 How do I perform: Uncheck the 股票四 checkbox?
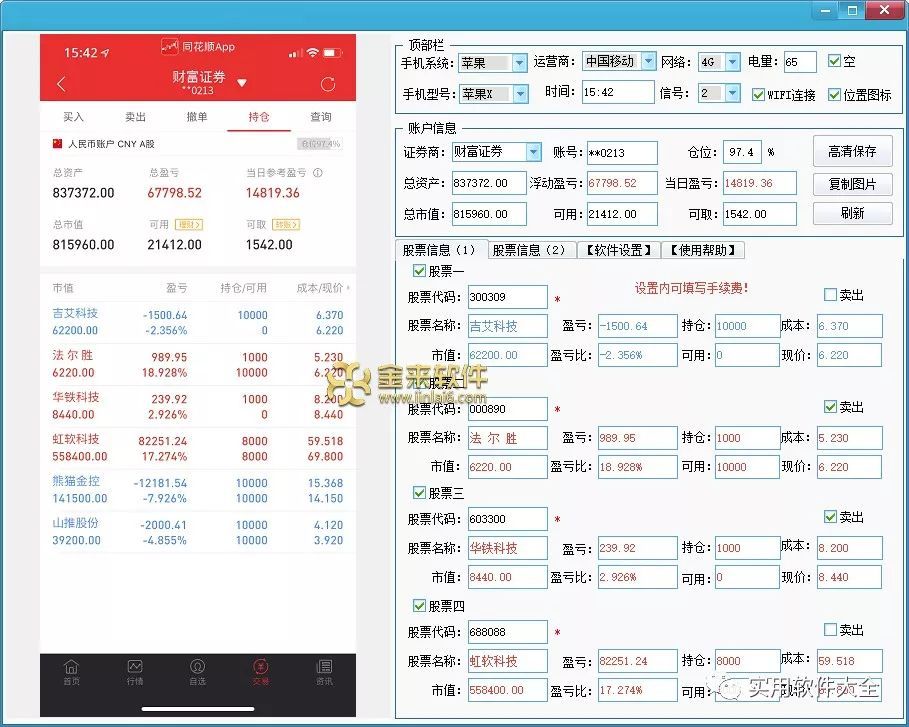[x=419, y=606]
